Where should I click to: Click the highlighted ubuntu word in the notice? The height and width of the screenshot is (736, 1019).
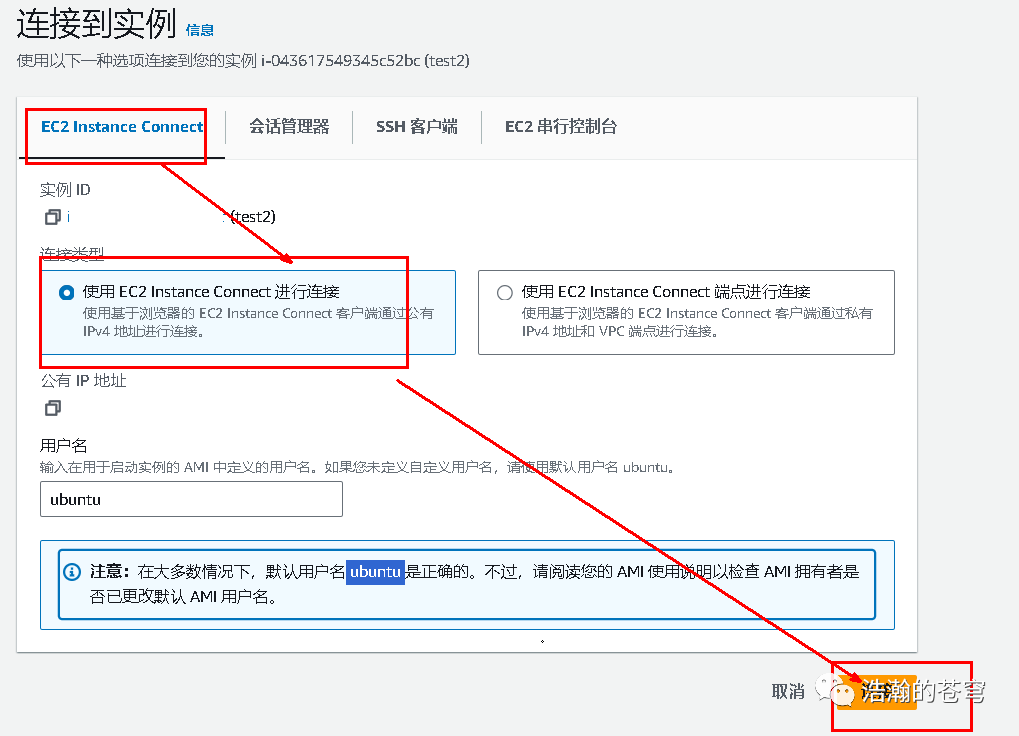click(x=375, y=572)
